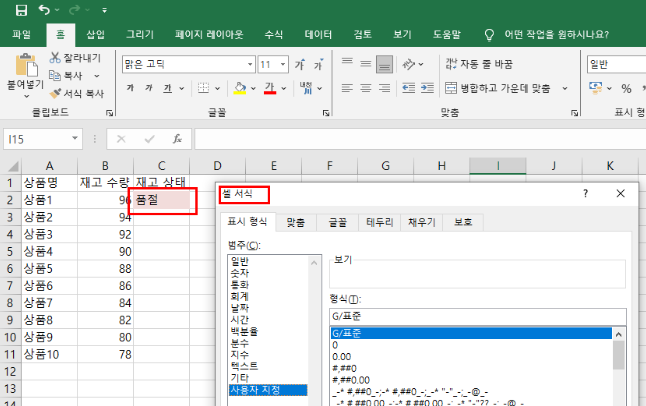Decrease indent icon
Viewport: 646px width, 406px height.
click(x=408, y=88)
